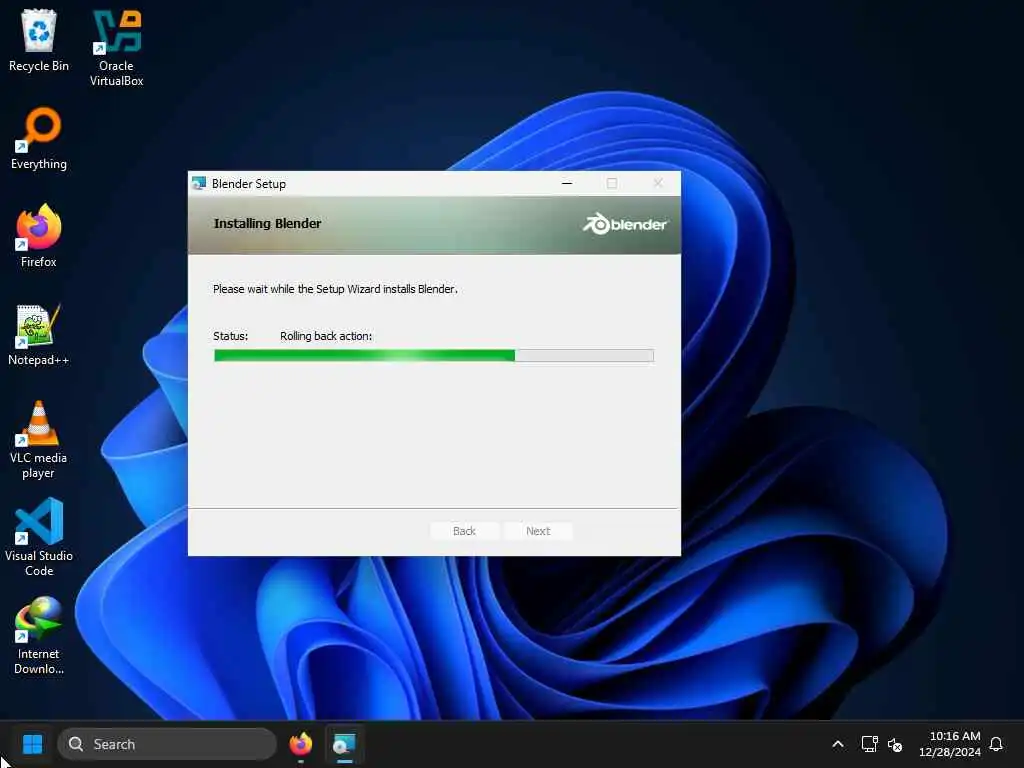
Task: Select the Notepad++ desktop shortcut
Action: point(39,335)
